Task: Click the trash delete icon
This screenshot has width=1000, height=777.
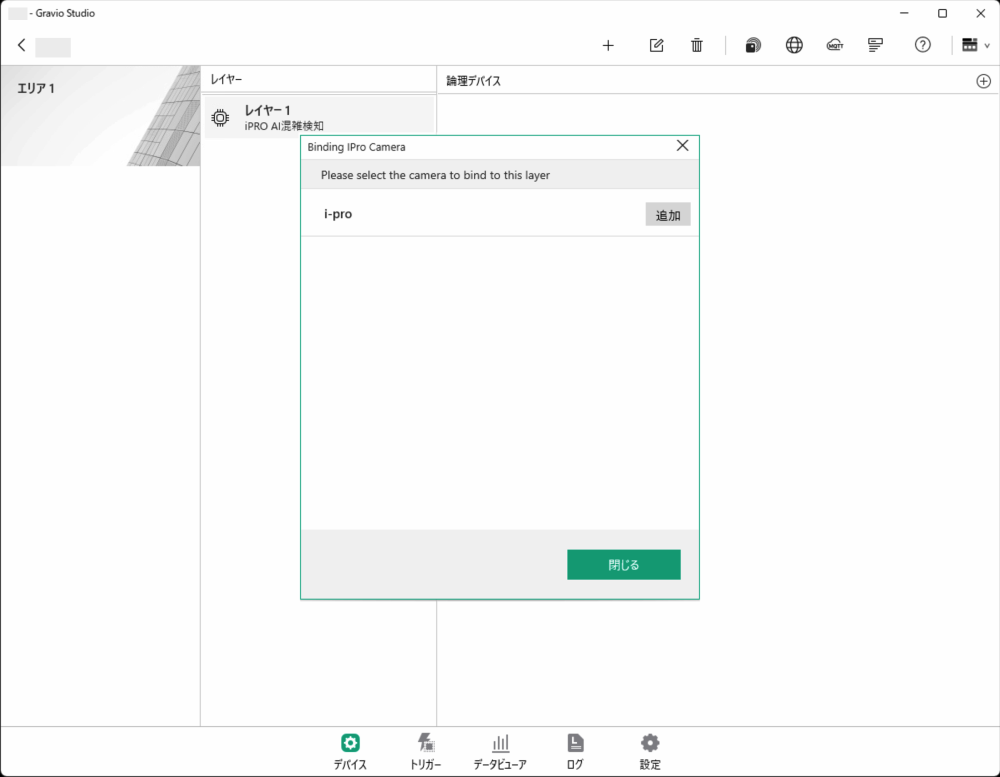Action: click(697, 45)
